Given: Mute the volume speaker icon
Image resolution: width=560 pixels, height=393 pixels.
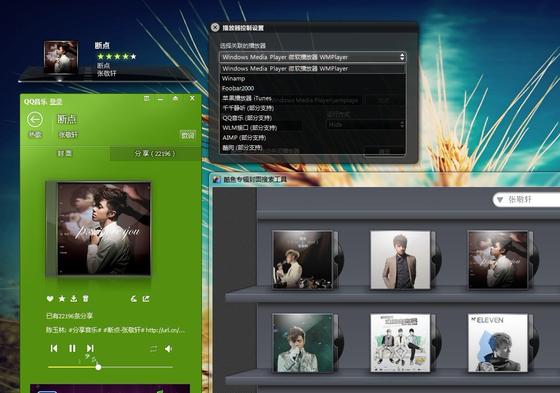Looking at the screenshot, I should click(x=169, y=348).
